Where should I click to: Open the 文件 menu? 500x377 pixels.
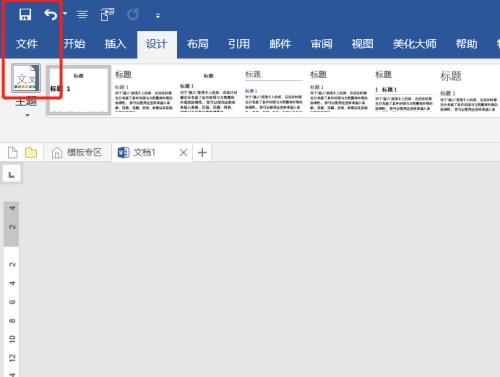27,44
